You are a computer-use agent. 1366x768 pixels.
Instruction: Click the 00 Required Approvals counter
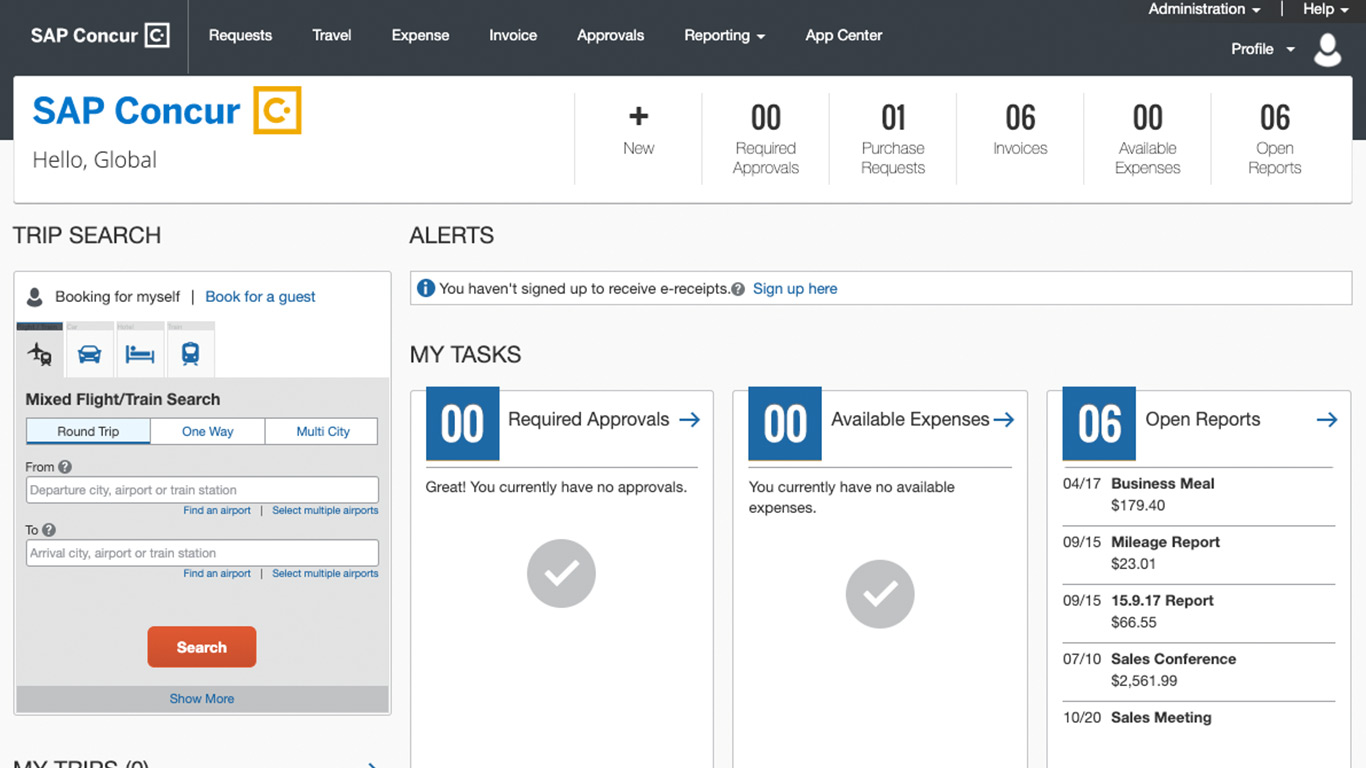(765, 139)
